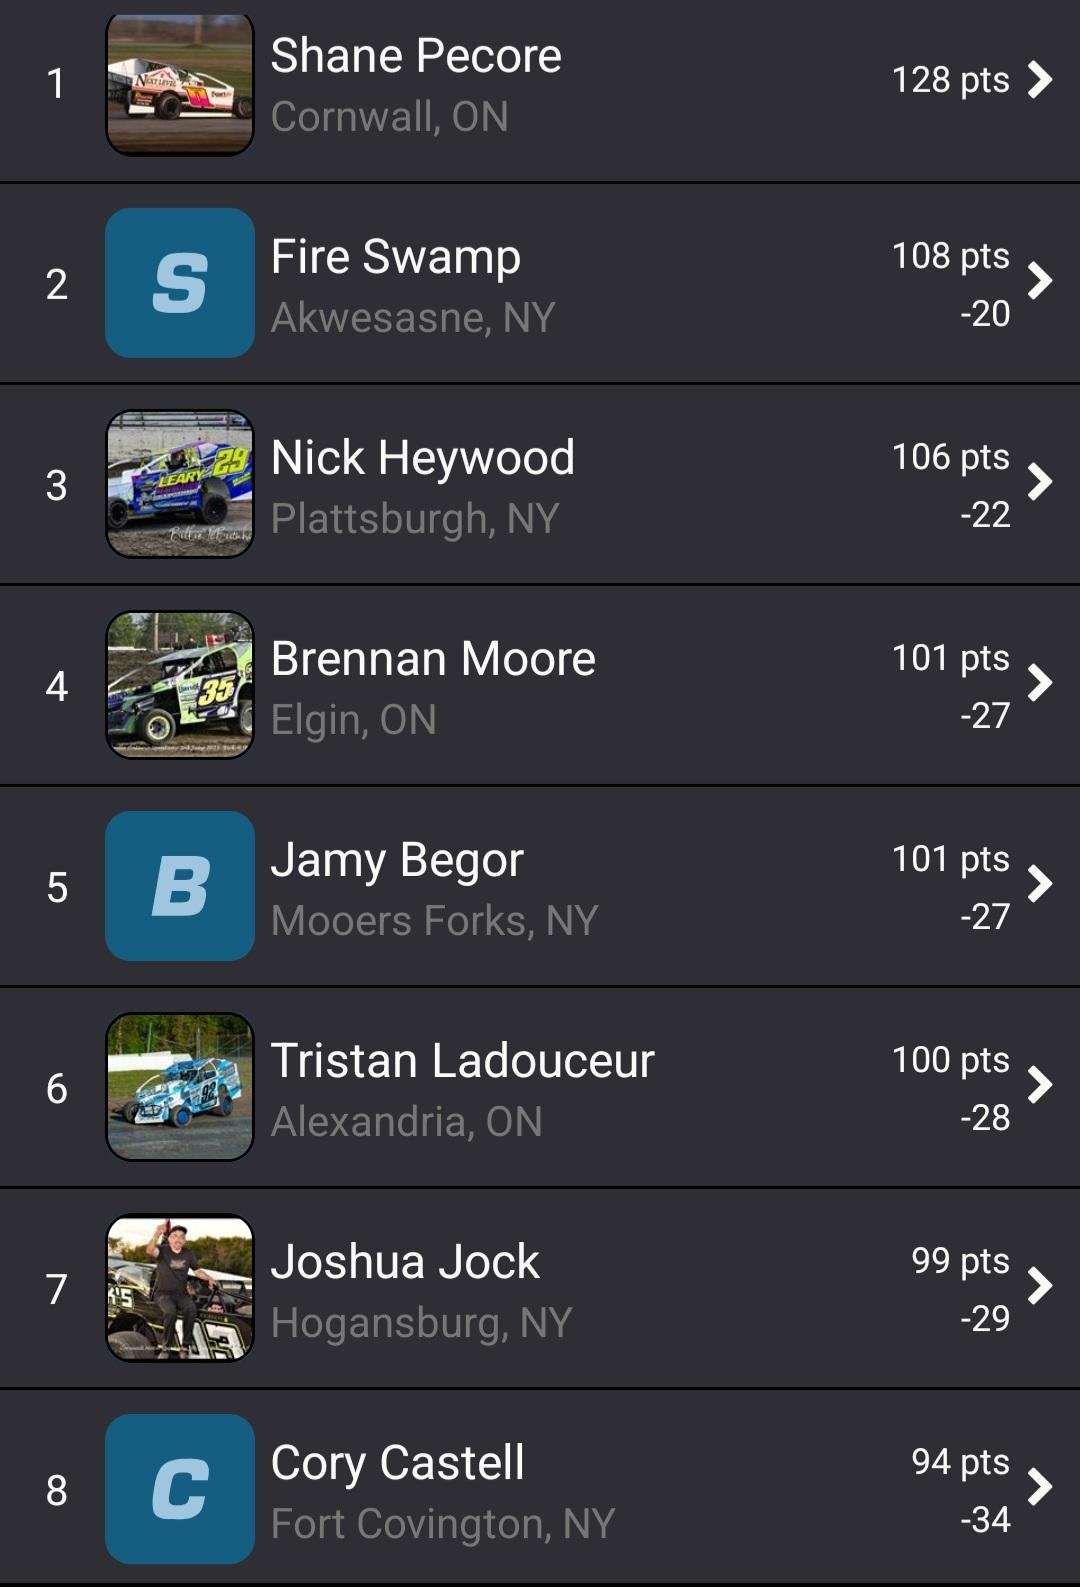Open Tristan Ladouceur's blue car photo
This screenshot has height=1587, width=1080.
tap(180, 1087)
